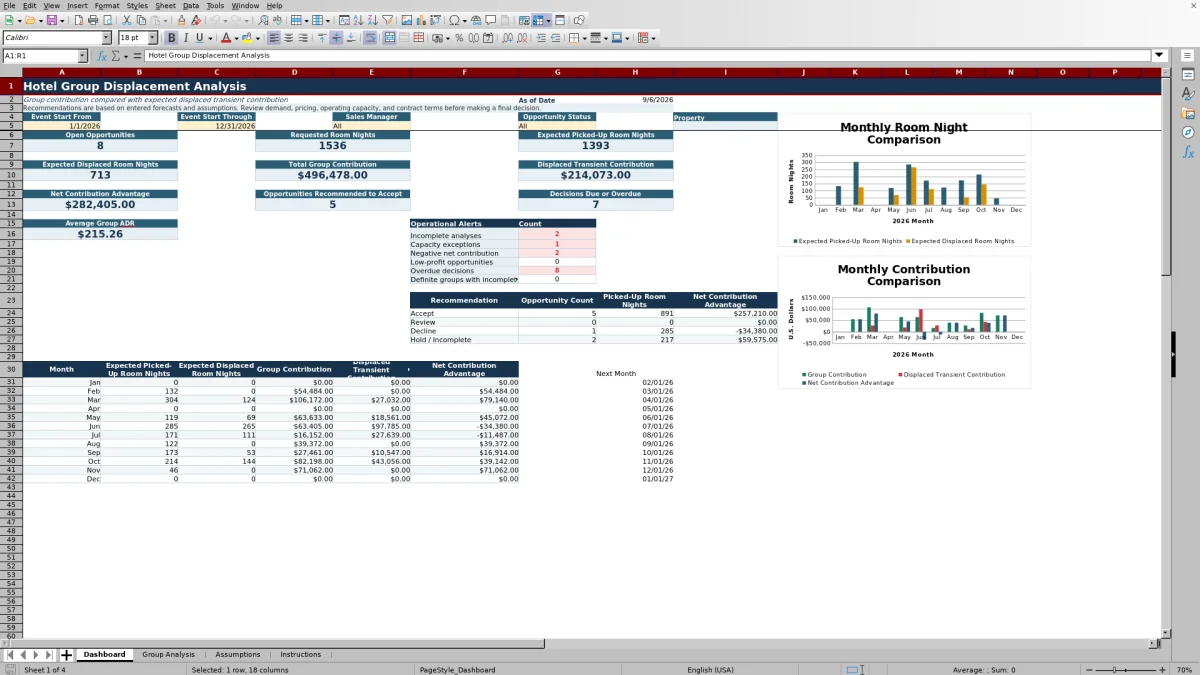Open Find and Replace icon
The image size is (1200, 675).
(263, 20)
